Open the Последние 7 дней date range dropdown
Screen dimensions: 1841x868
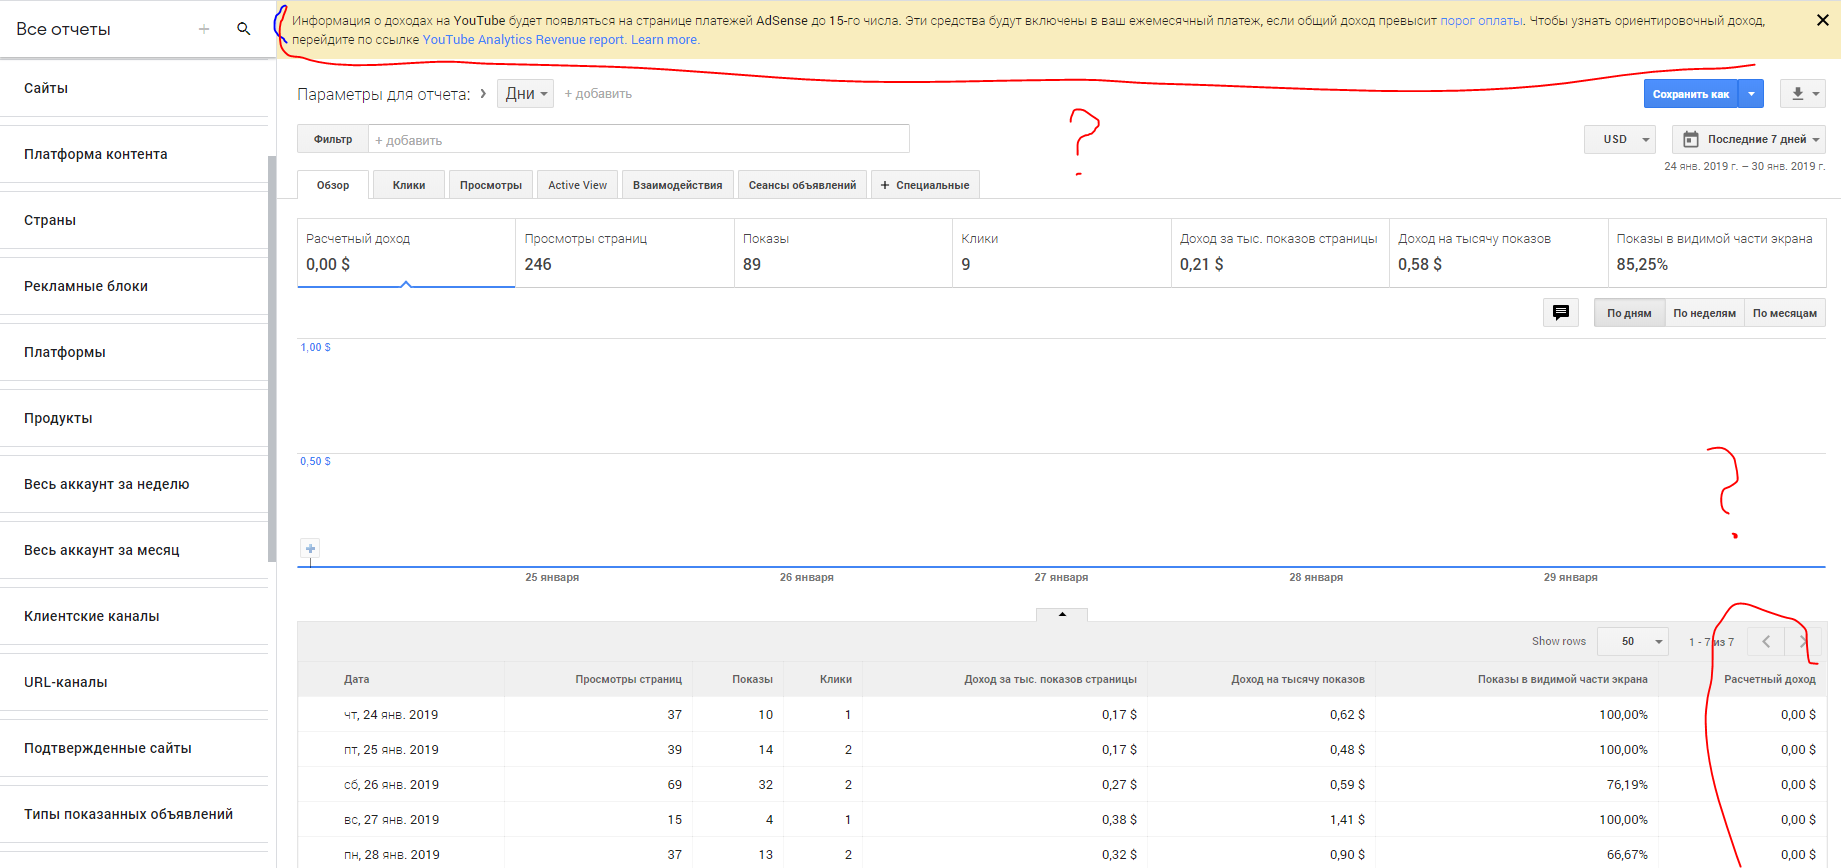[x=1748, y=140]
